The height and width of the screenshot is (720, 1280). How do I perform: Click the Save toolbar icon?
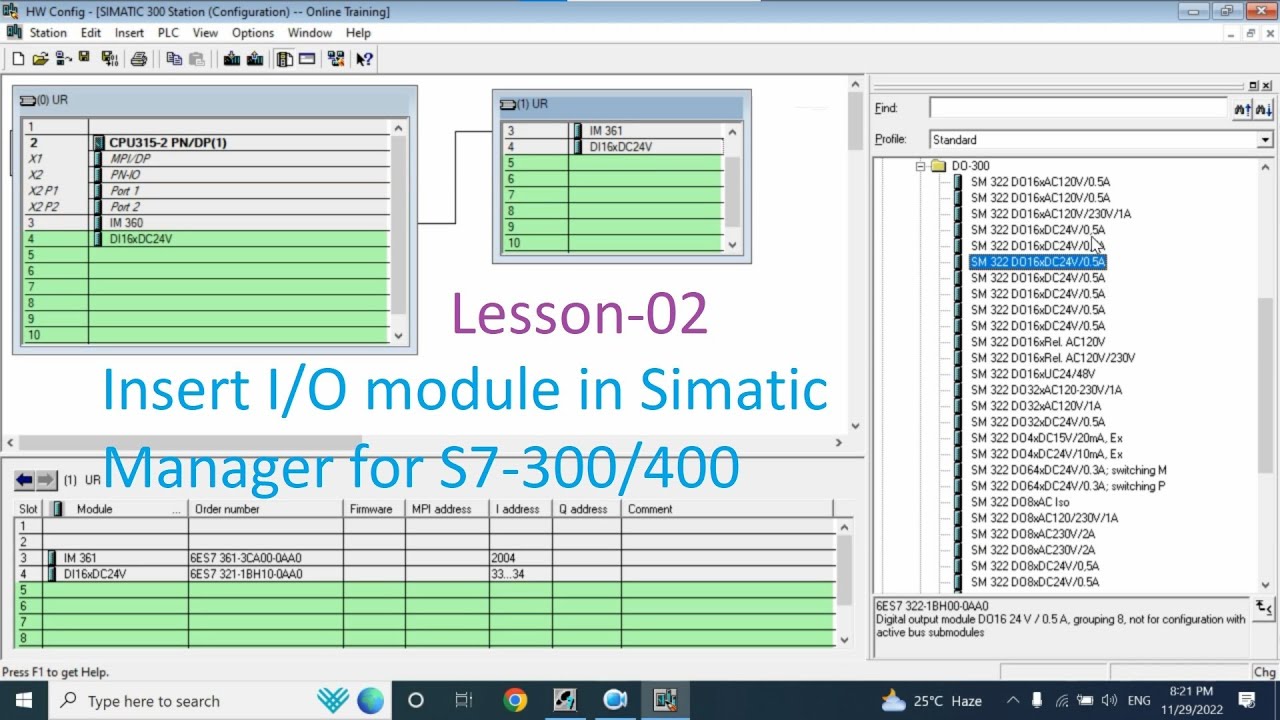87,59
